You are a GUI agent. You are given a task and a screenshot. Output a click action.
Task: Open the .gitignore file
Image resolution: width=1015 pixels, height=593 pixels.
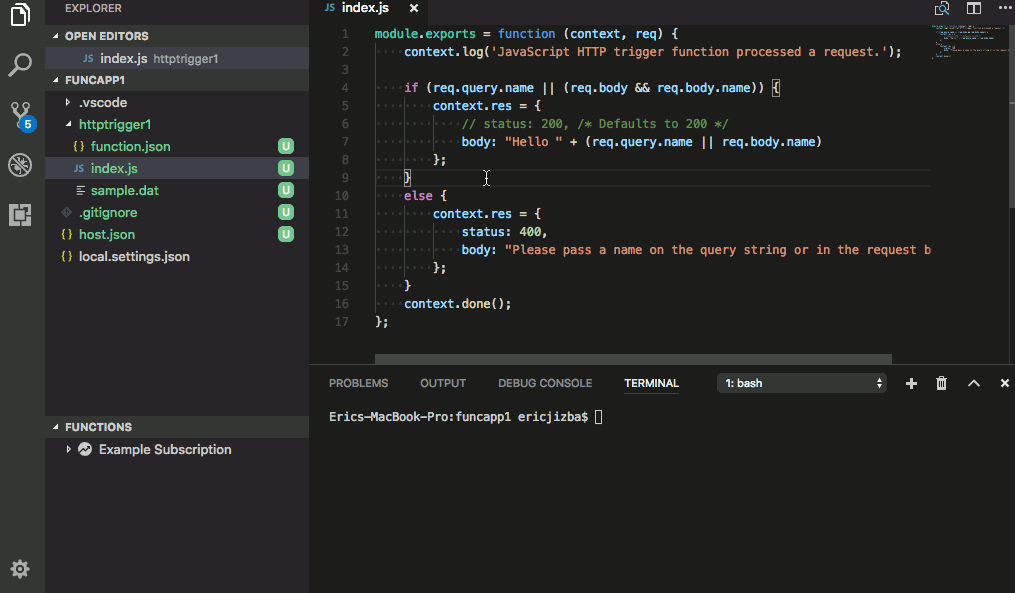[107, 212]
